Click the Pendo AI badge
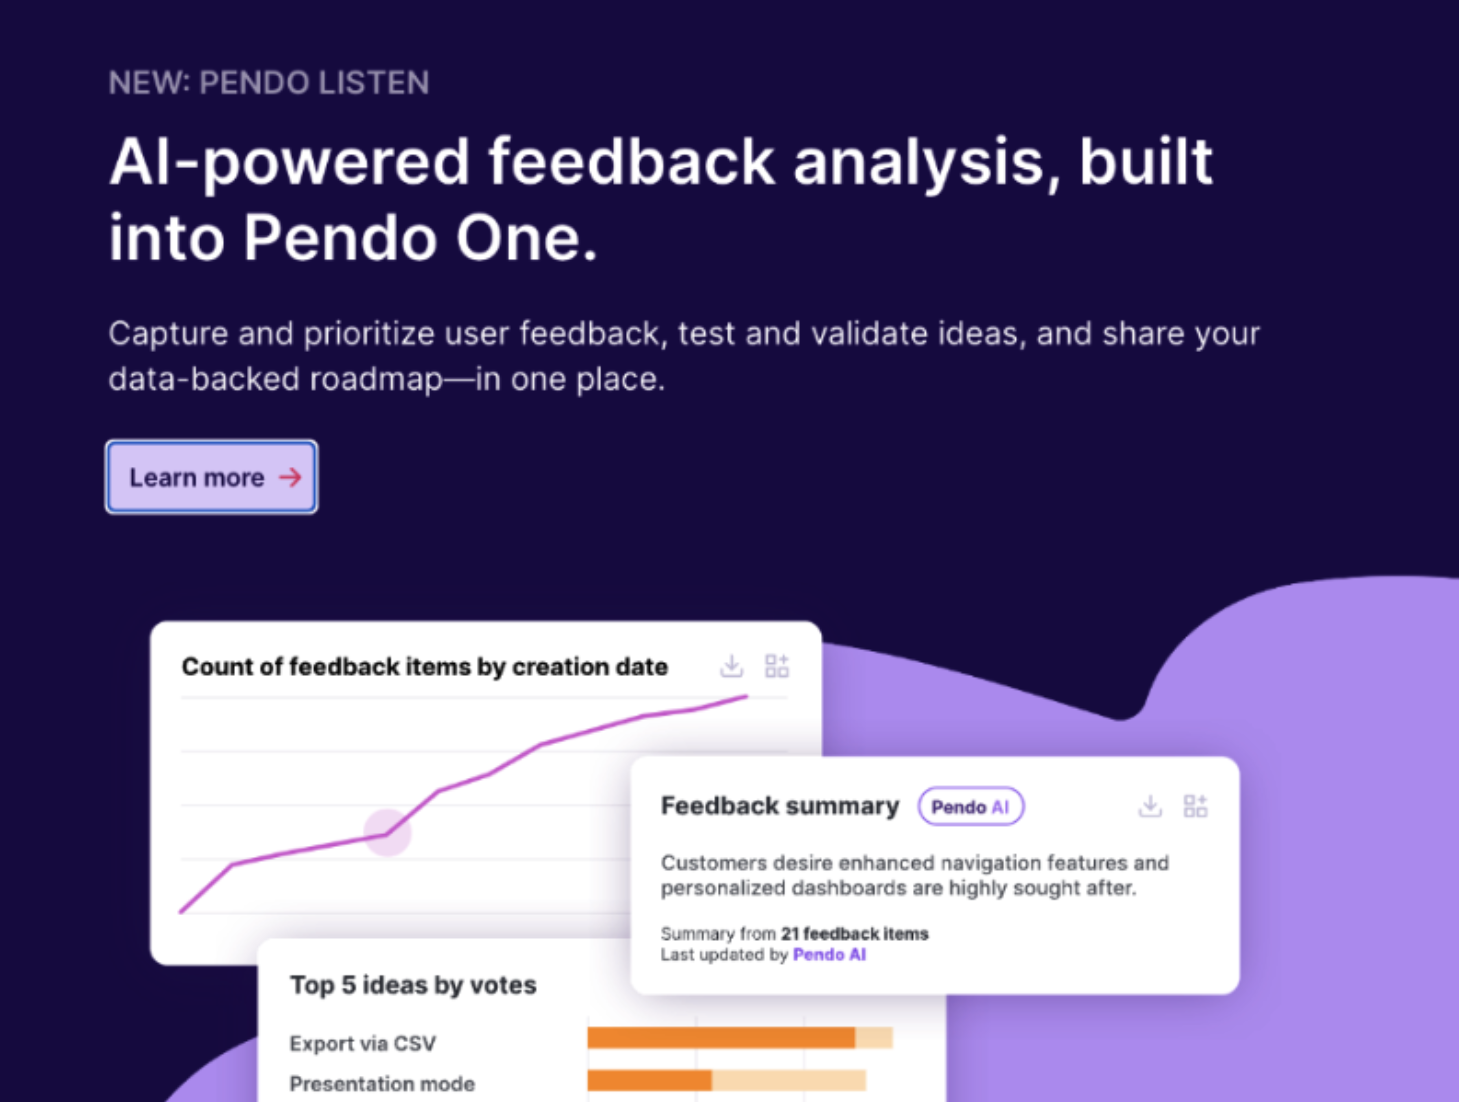 tap(971, 807)
